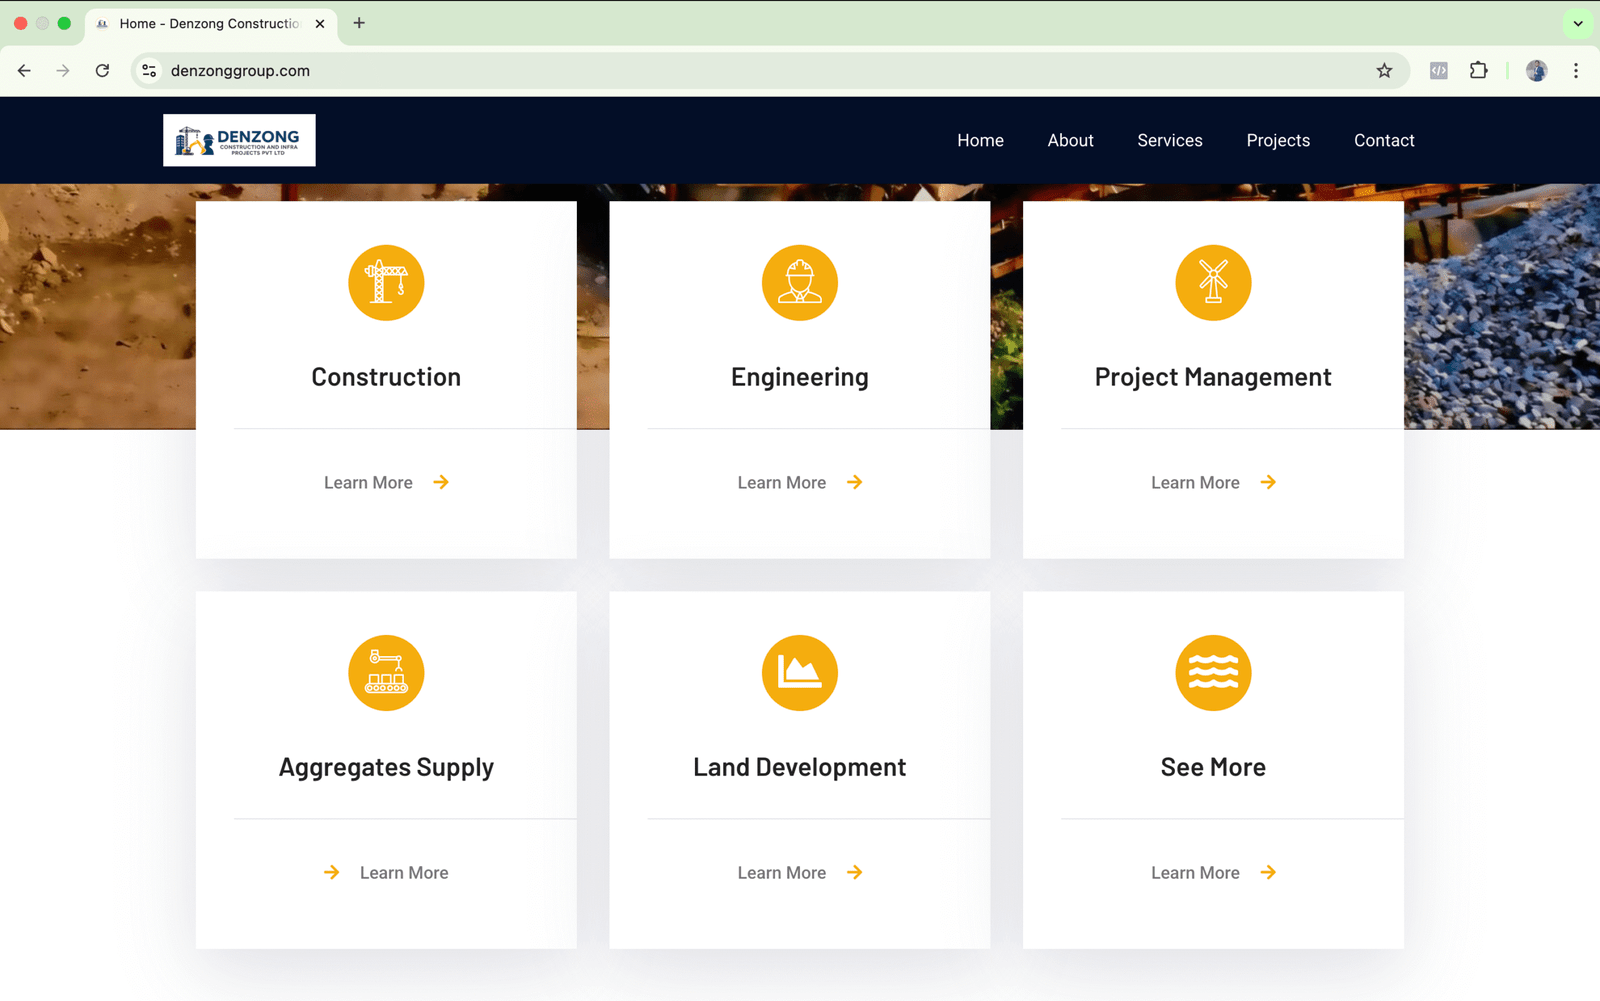Open the browser Extensions puzzle icon
The width and height of the screenshot is (1600, 1001).
(1478, 71)
